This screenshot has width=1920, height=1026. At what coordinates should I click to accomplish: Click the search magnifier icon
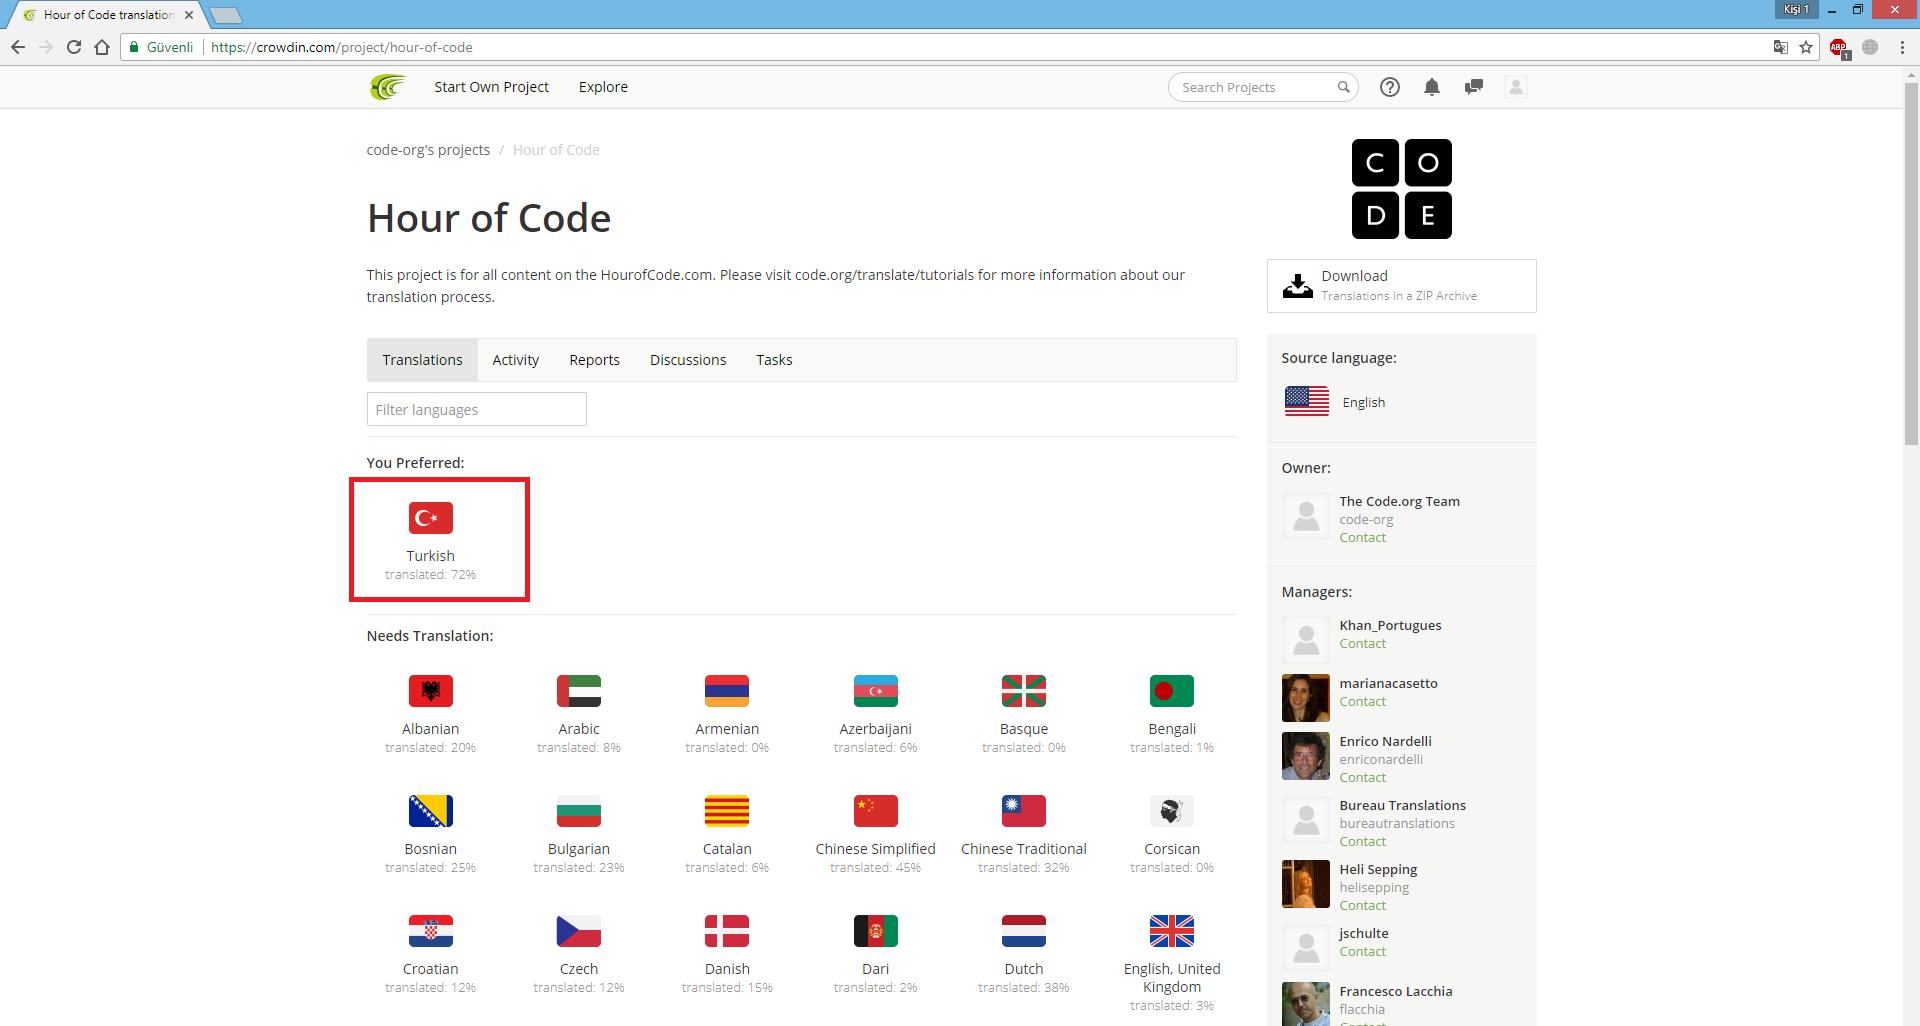(1343, 87)
